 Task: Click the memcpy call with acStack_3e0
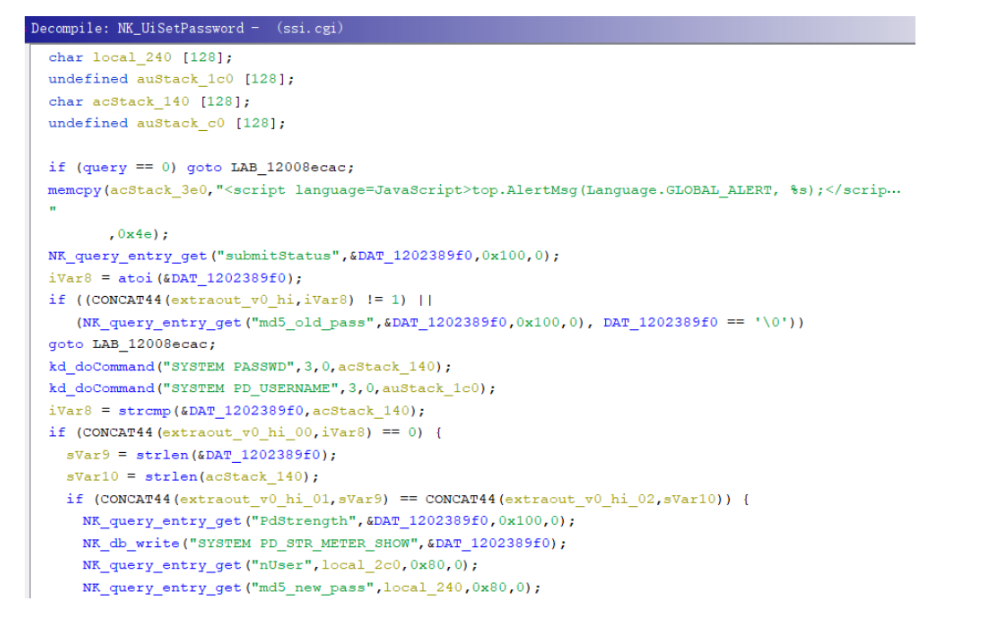(475, 190)
